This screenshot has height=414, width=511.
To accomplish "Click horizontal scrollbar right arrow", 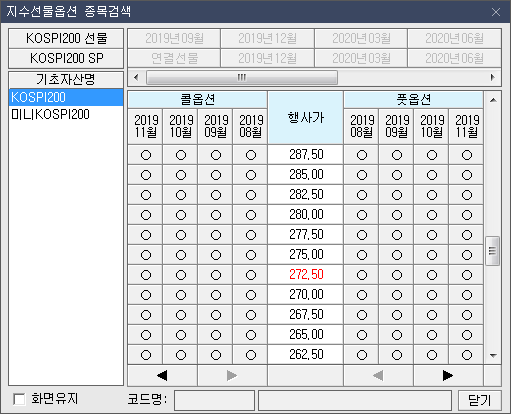I will click(493, 78).
